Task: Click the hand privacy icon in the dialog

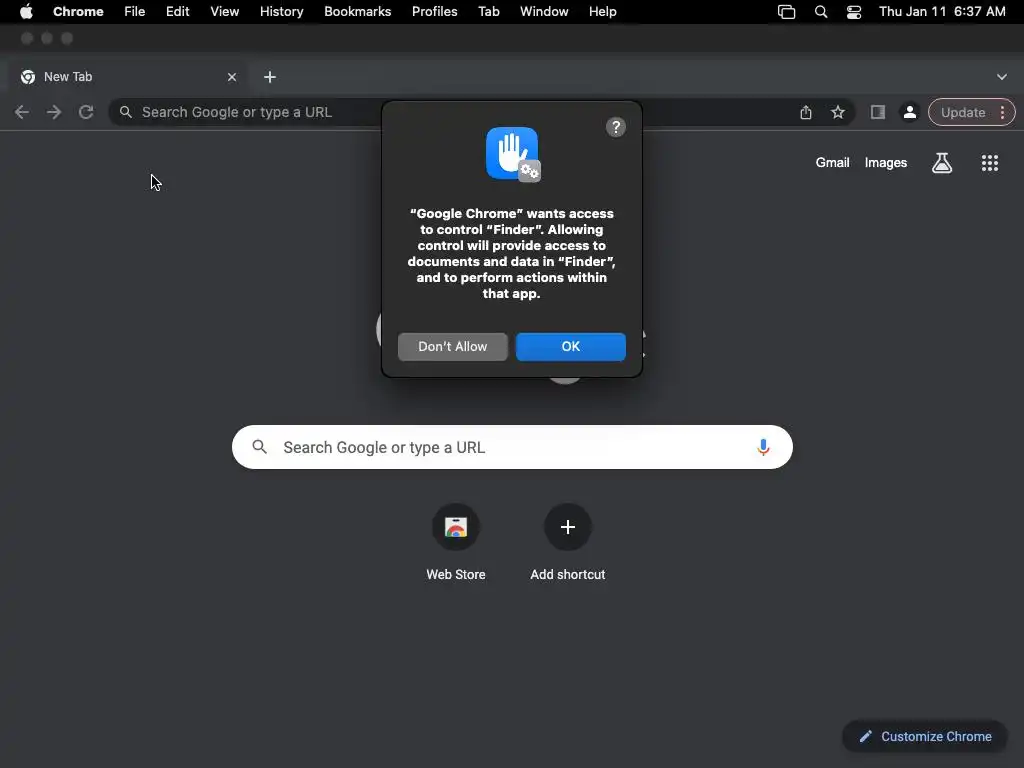Action: (x=513, y=154)
